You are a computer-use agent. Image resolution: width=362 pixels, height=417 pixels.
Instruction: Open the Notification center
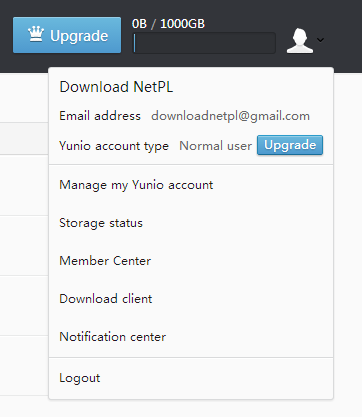[x=113, y=337]
